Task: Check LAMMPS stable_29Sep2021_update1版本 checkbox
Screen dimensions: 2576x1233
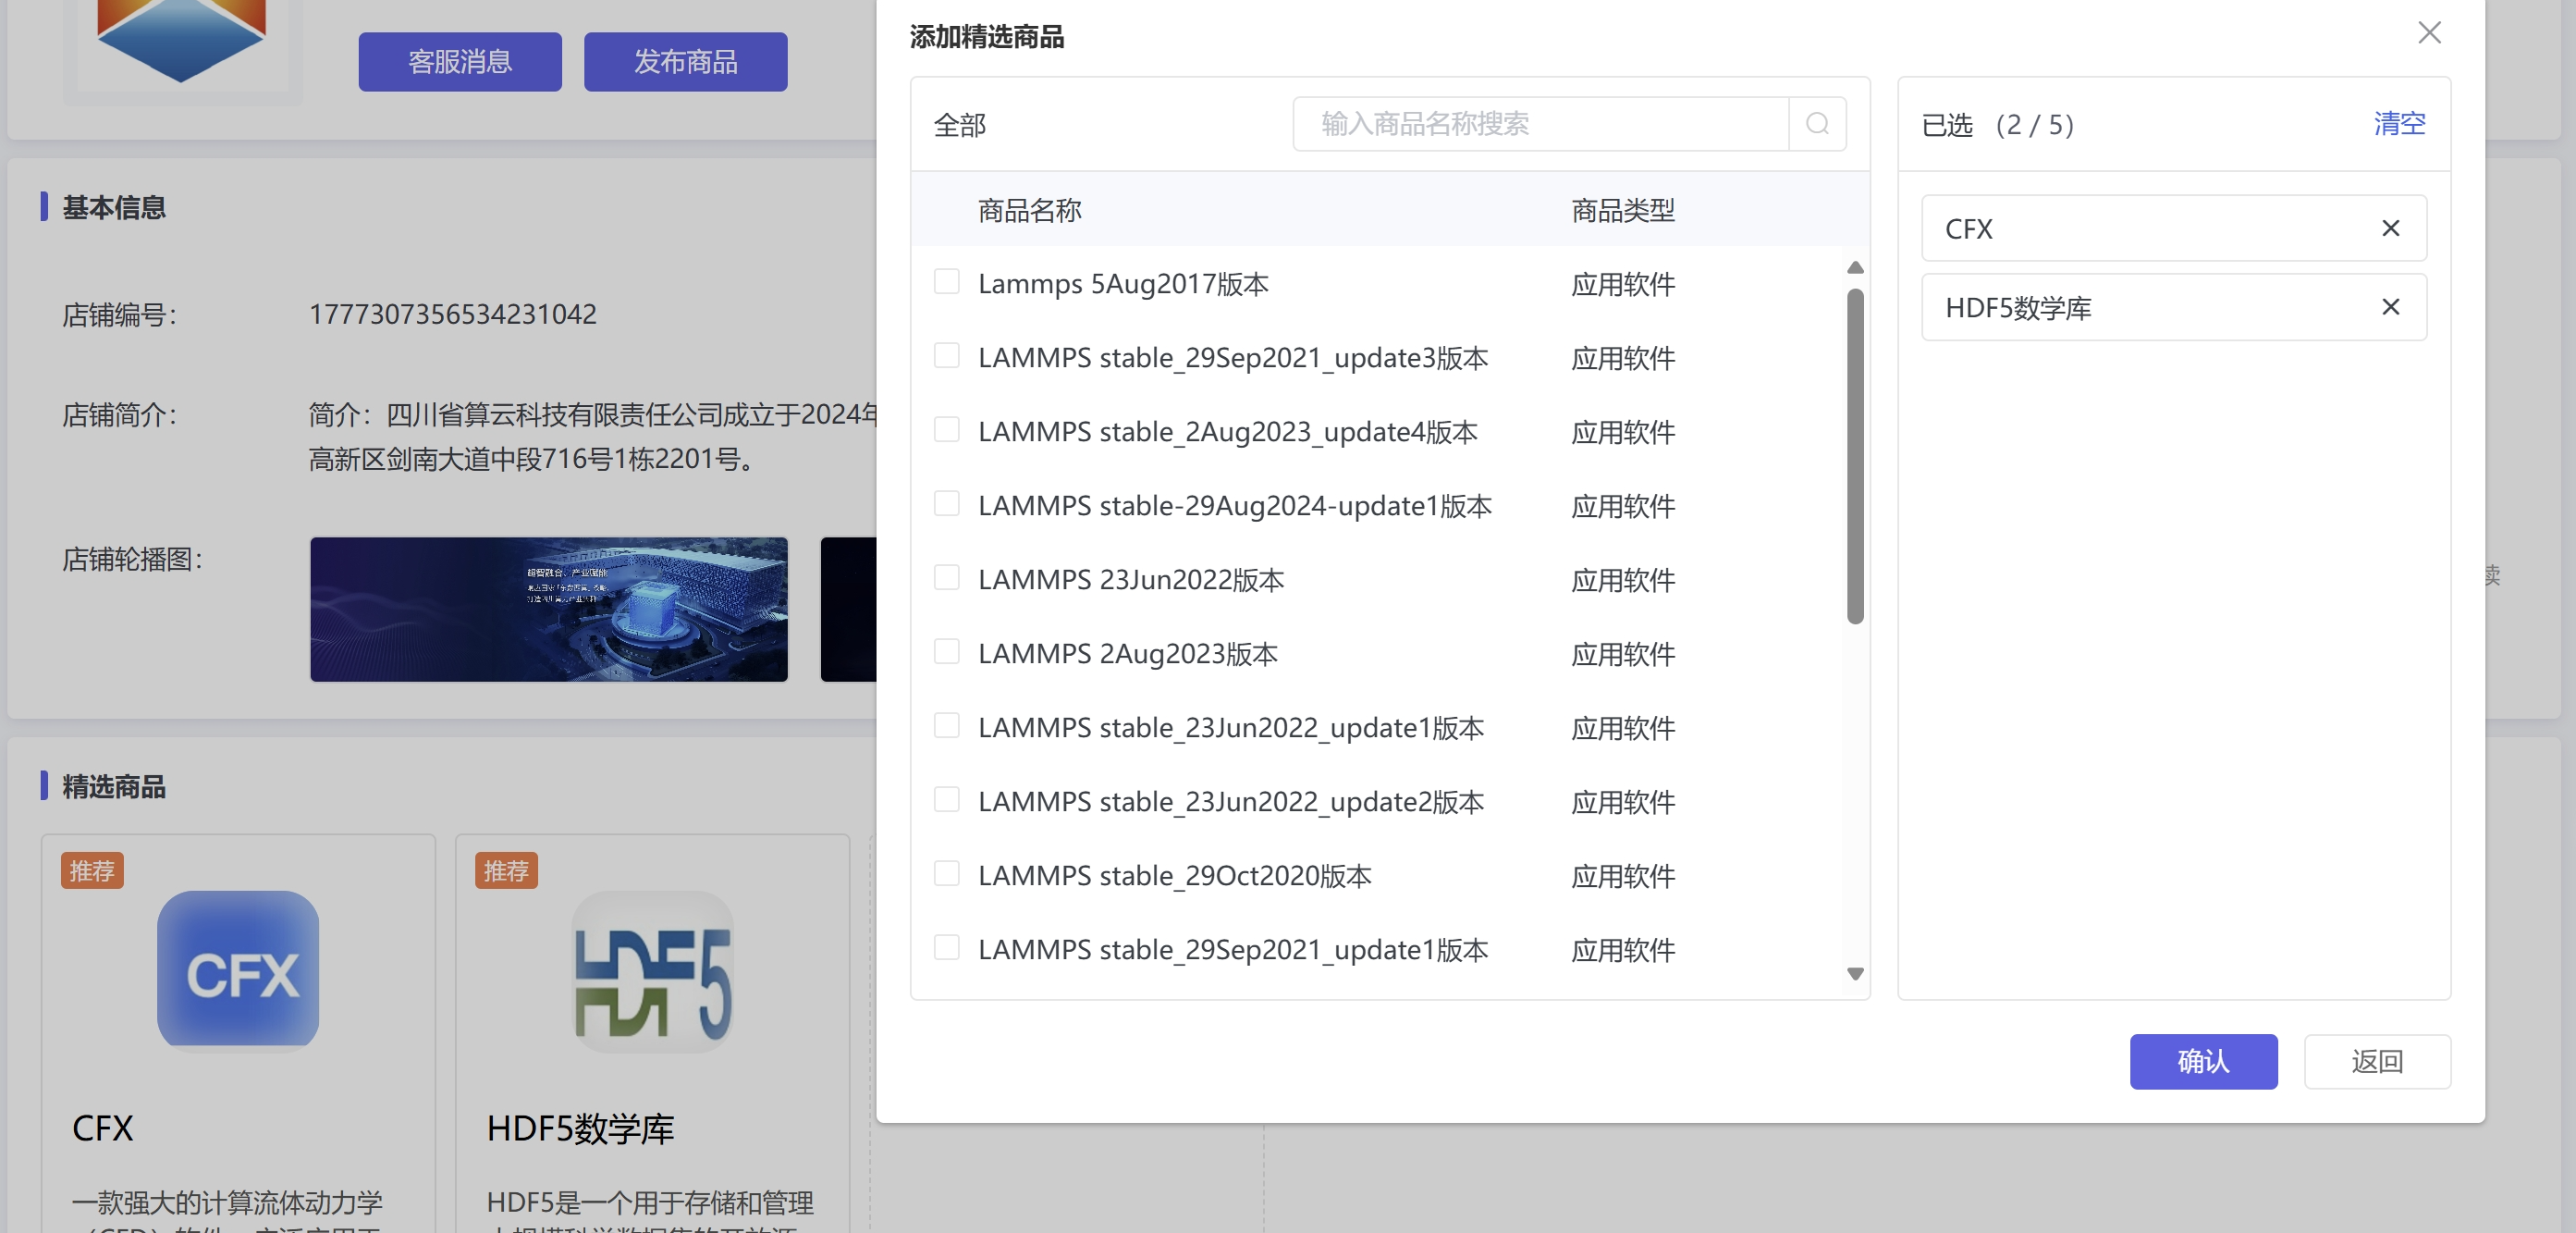Action: pos(946,948)
